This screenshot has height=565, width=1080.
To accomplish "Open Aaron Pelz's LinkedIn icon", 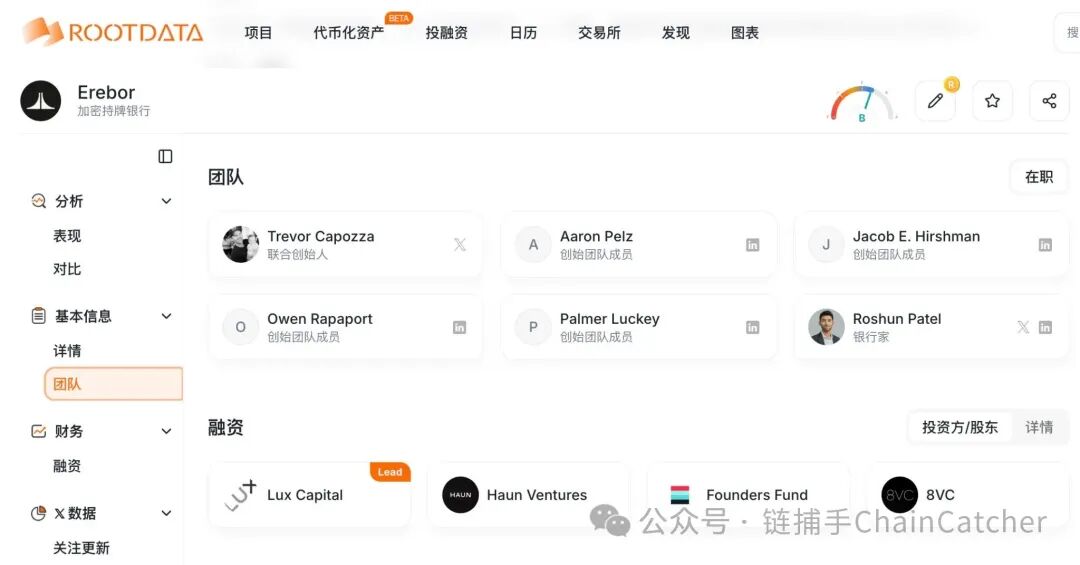I will (x=752, y=245).
